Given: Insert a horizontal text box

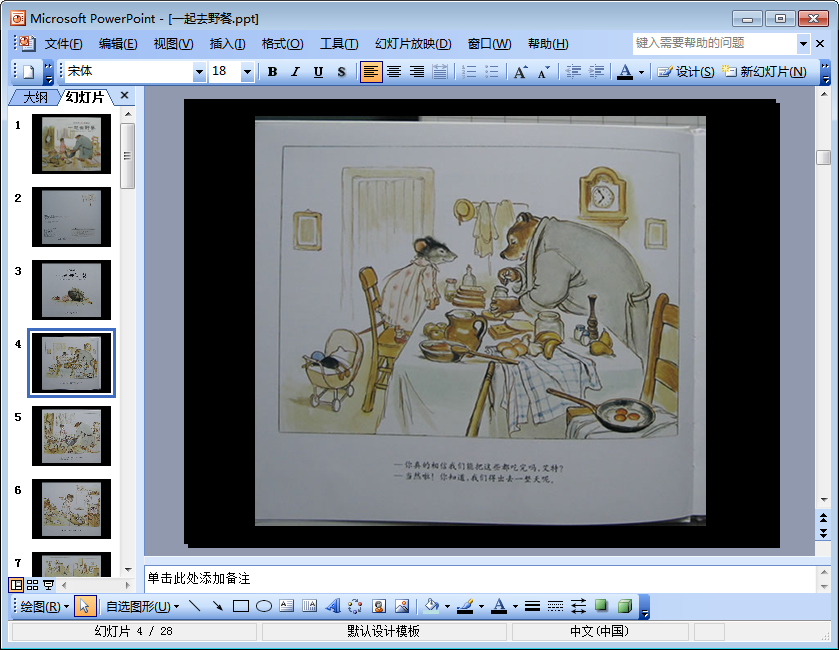Looking at the screenshot, I should 287,607.
